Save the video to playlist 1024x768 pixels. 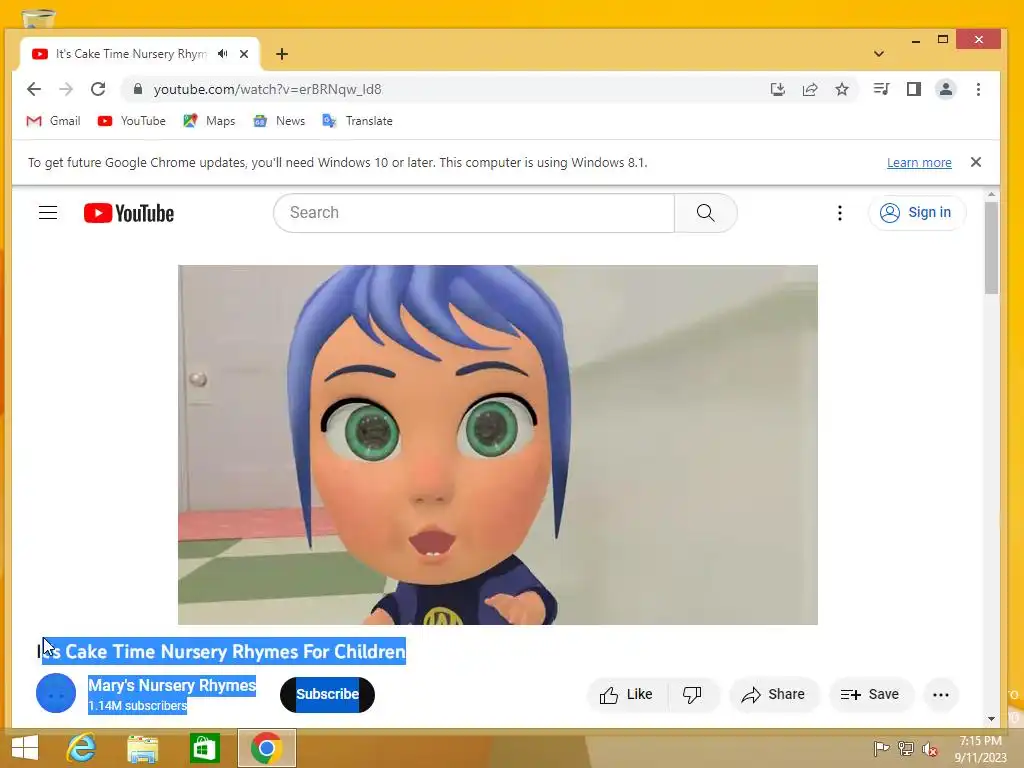tap(871, 694)
